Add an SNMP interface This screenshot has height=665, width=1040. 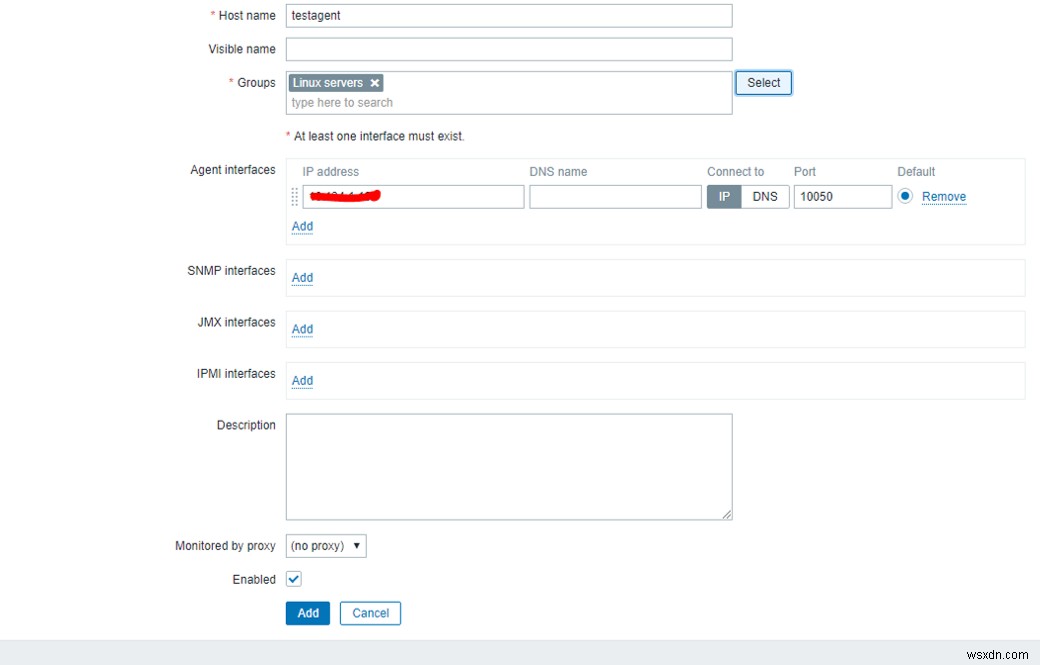tap(302, 278)
